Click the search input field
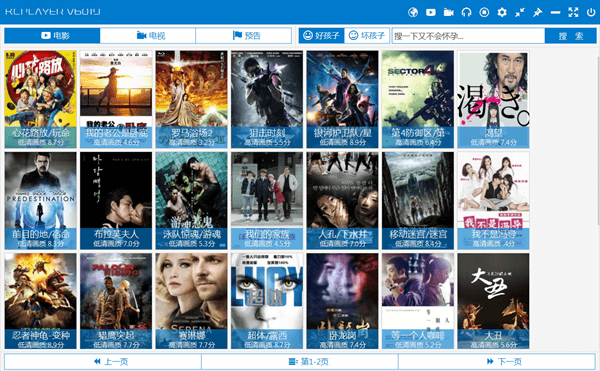Screen dimensions: 600x371 (468, 36)
